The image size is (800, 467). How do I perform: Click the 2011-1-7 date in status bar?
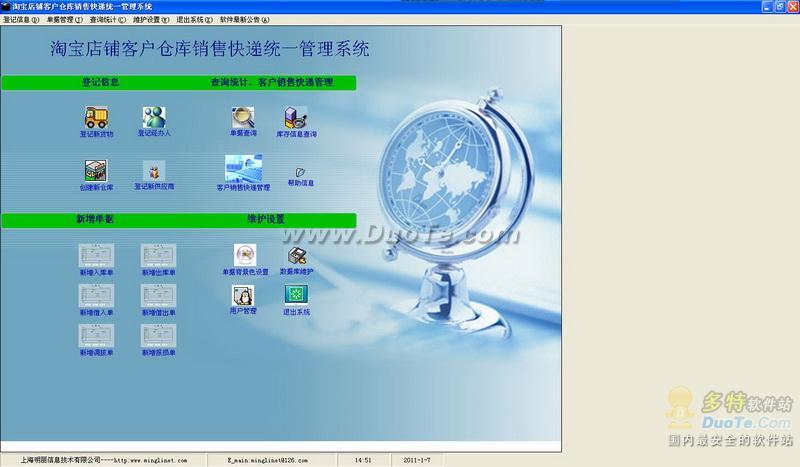[416, 460]
